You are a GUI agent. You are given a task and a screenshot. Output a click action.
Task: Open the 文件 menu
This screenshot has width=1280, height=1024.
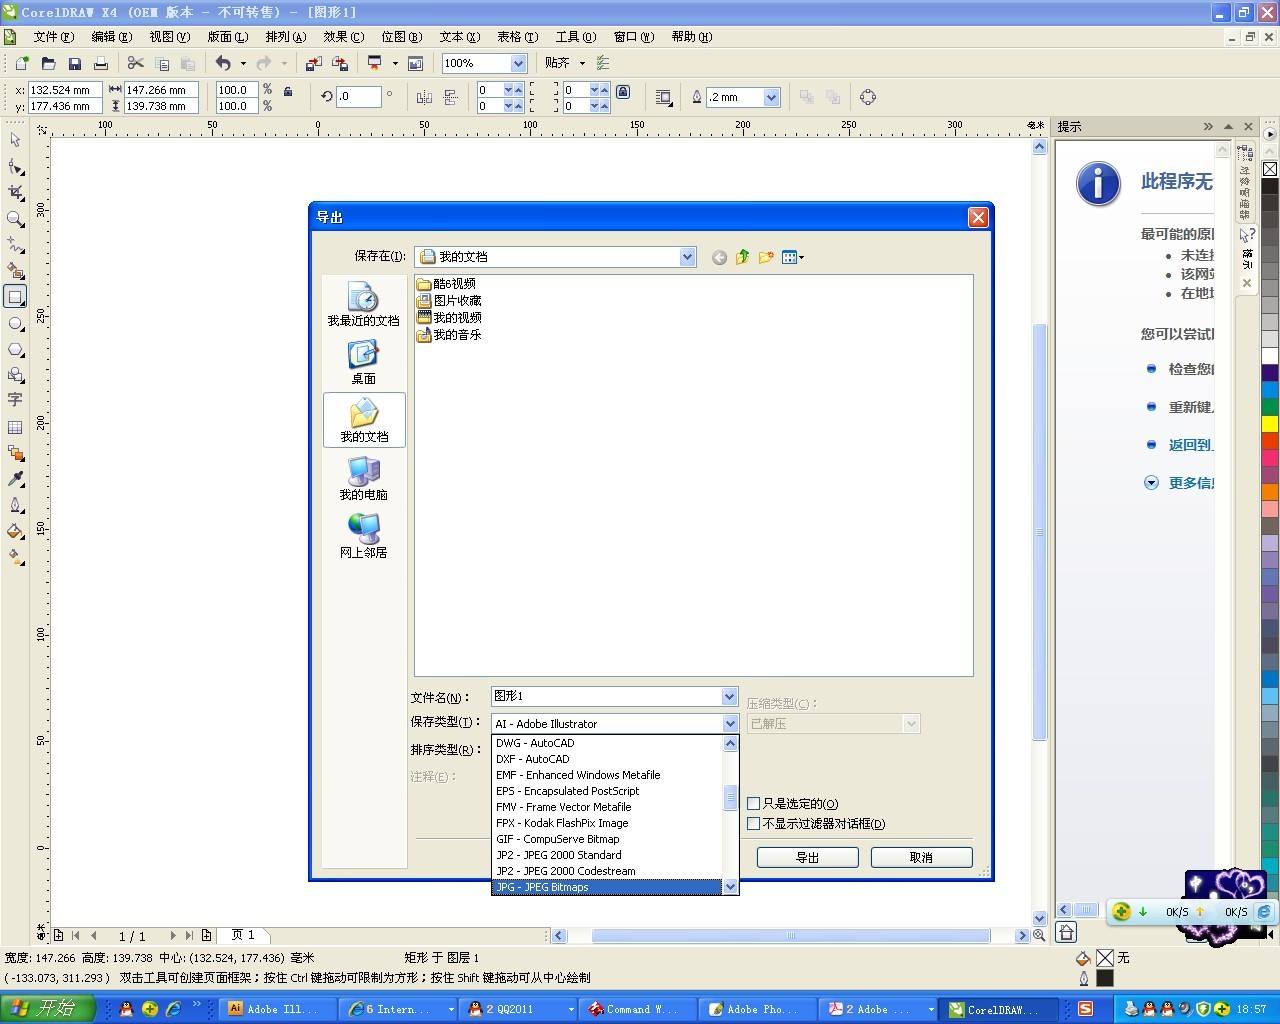[x=54, y=37]
